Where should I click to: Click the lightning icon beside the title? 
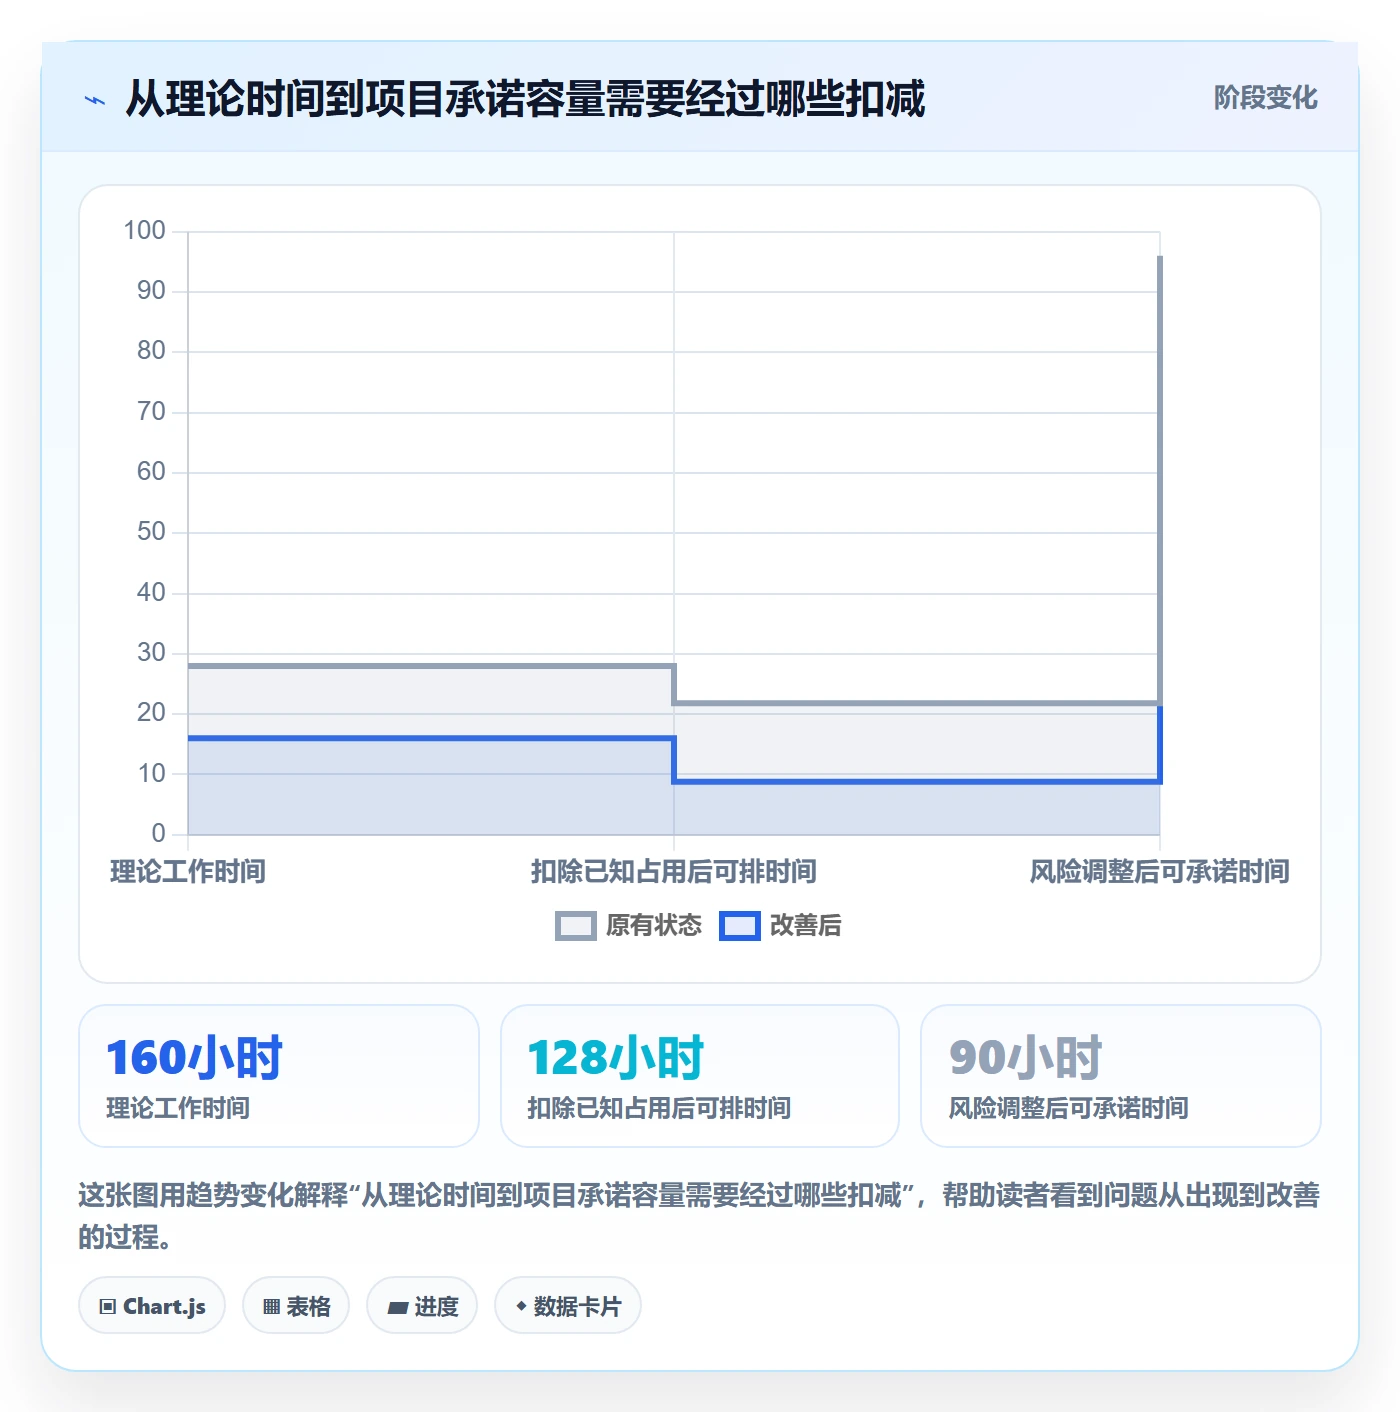click(95, 100)
